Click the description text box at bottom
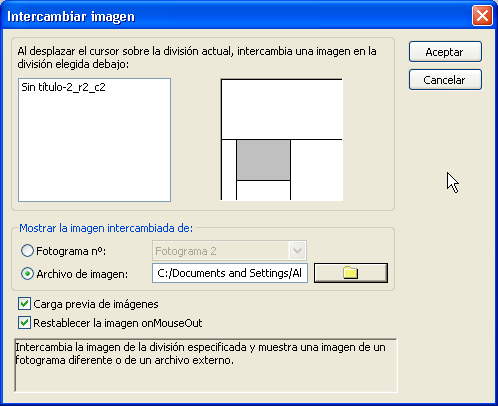The height and width of the screenshot is (406, 498). click(206, 365)
